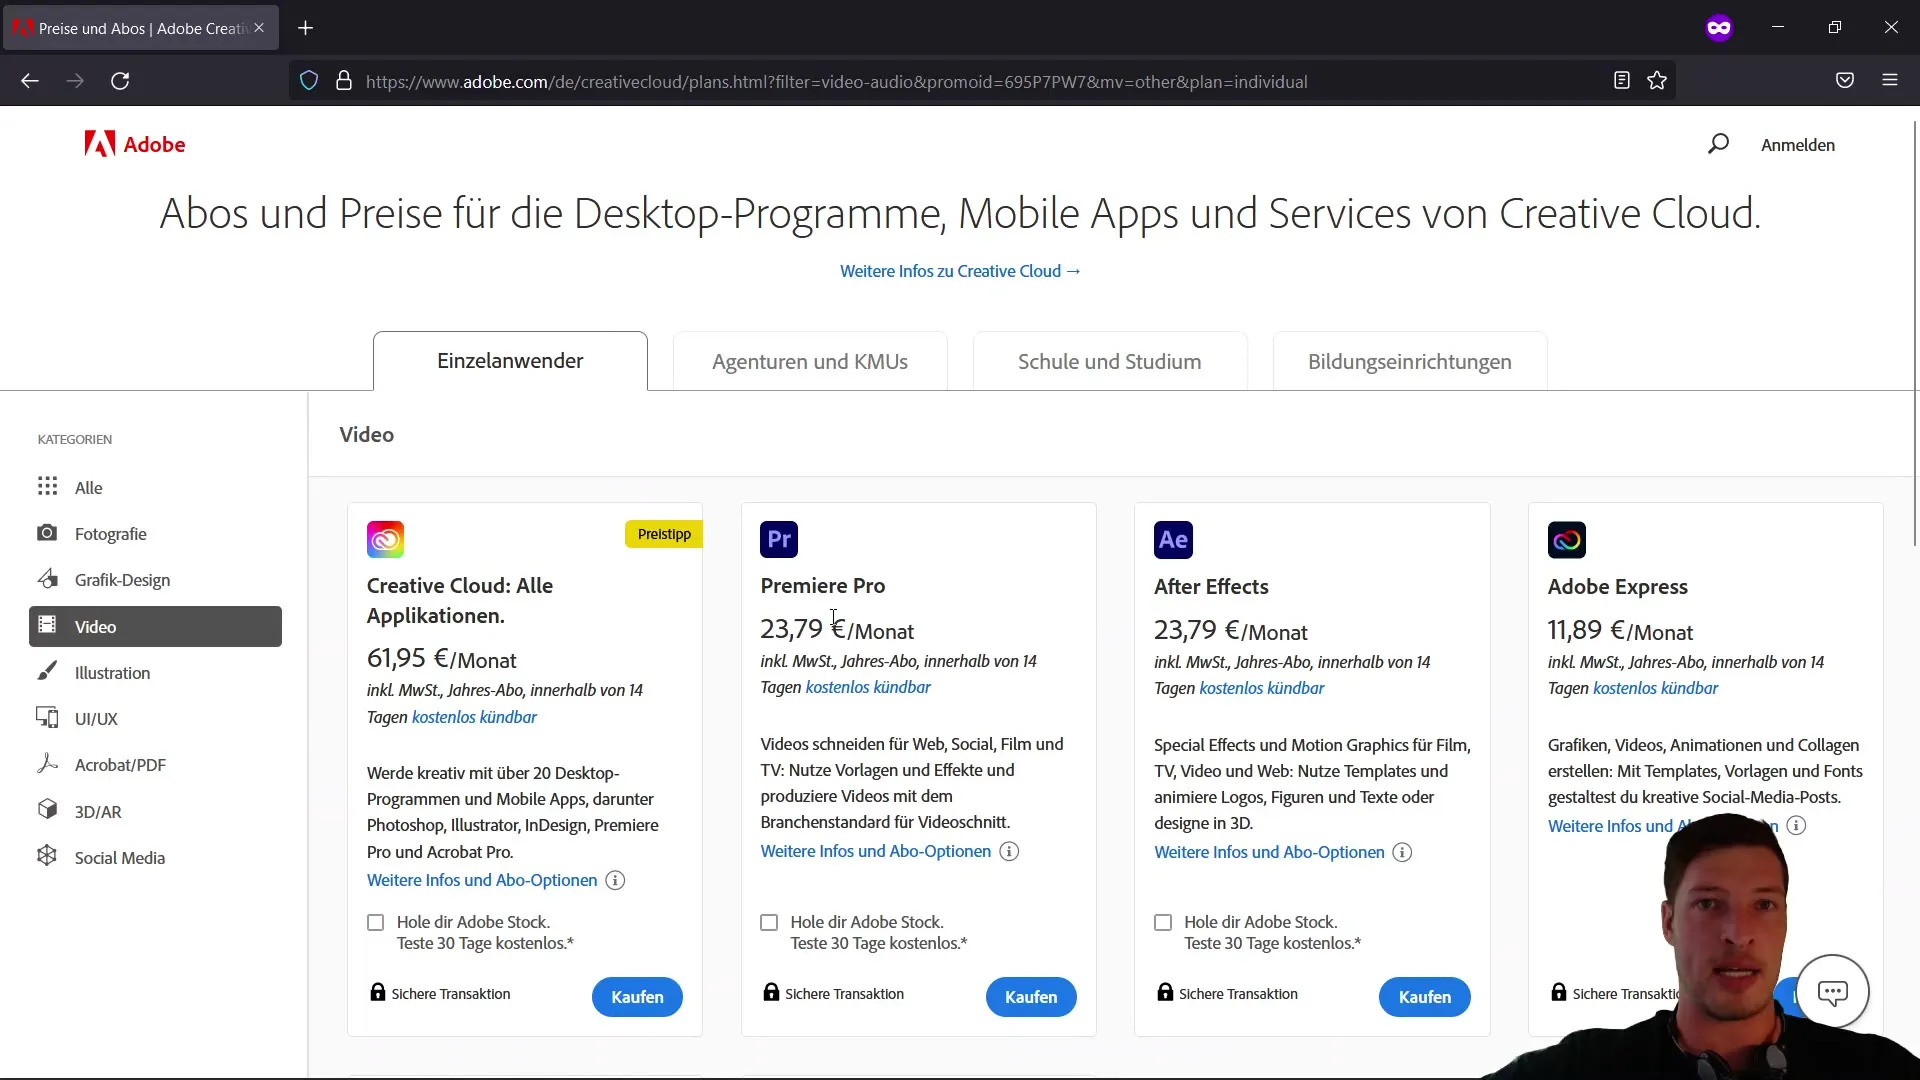Click info icon next to Premiere Pro Abo-Optionen
The height and width of the screenshot is (1080, 1920).
pyautogui.click(x=1010, y=851)
